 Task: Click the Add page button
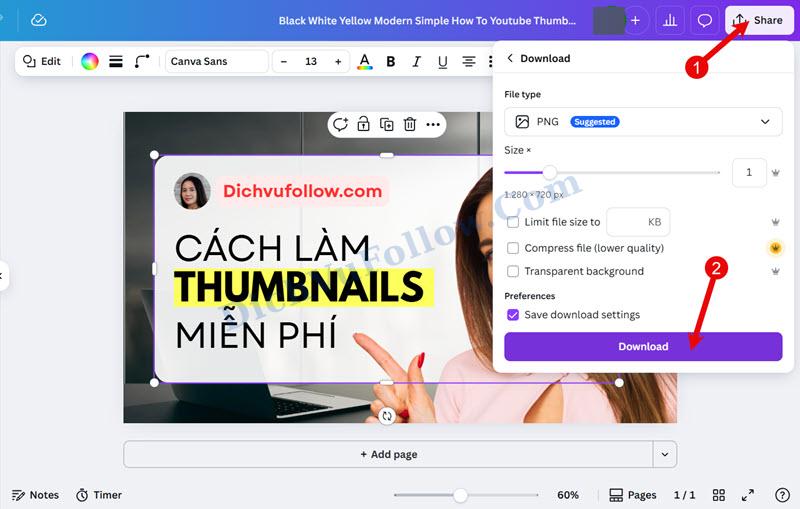click(x=388, y=454)
